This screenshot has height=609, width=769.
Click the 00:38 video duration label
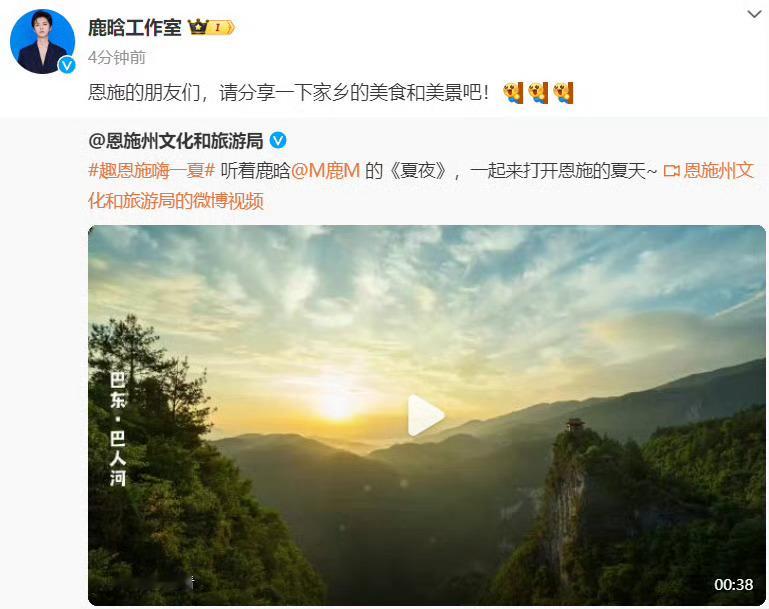coord(733,584)
